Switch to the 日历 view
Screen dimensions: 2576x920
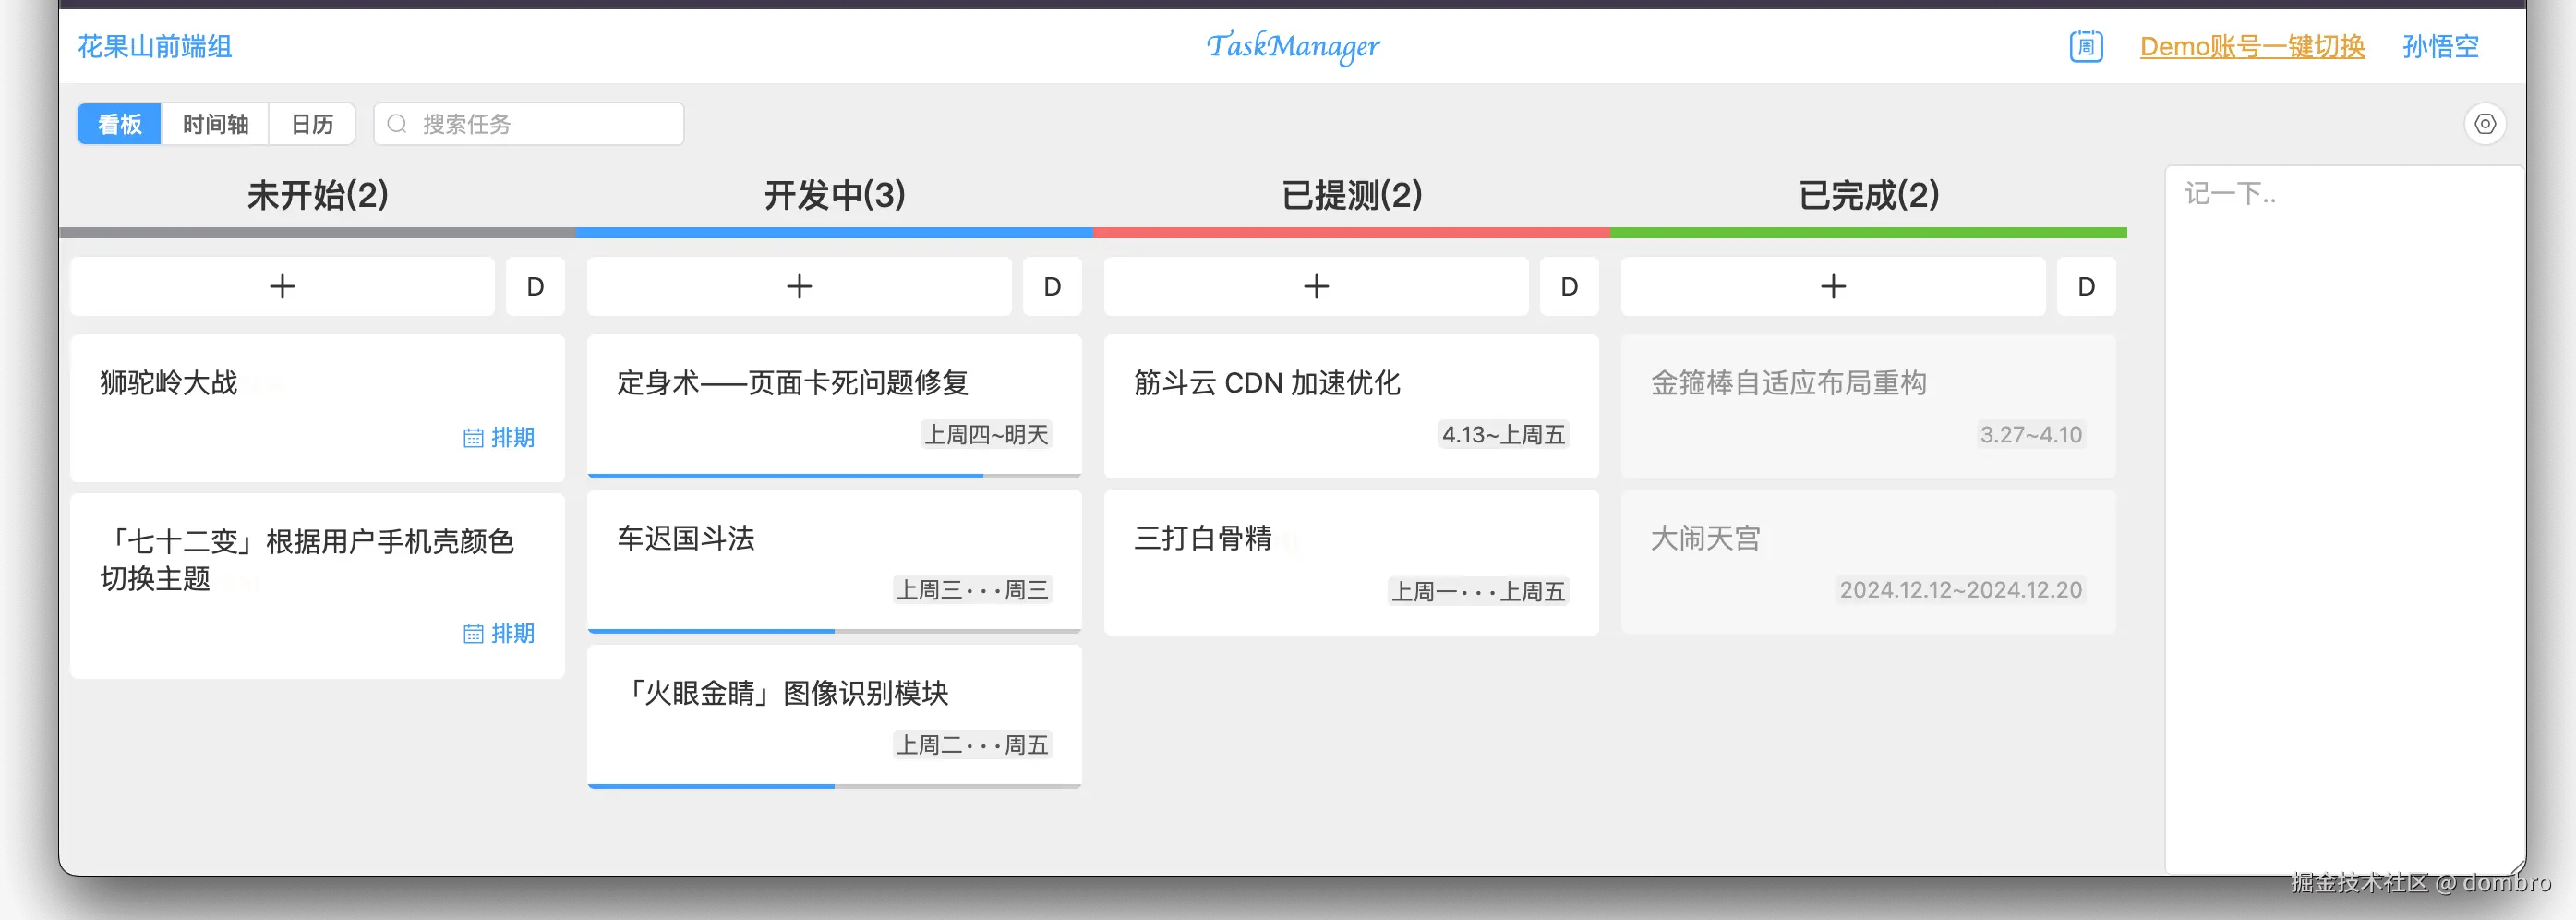312,124
